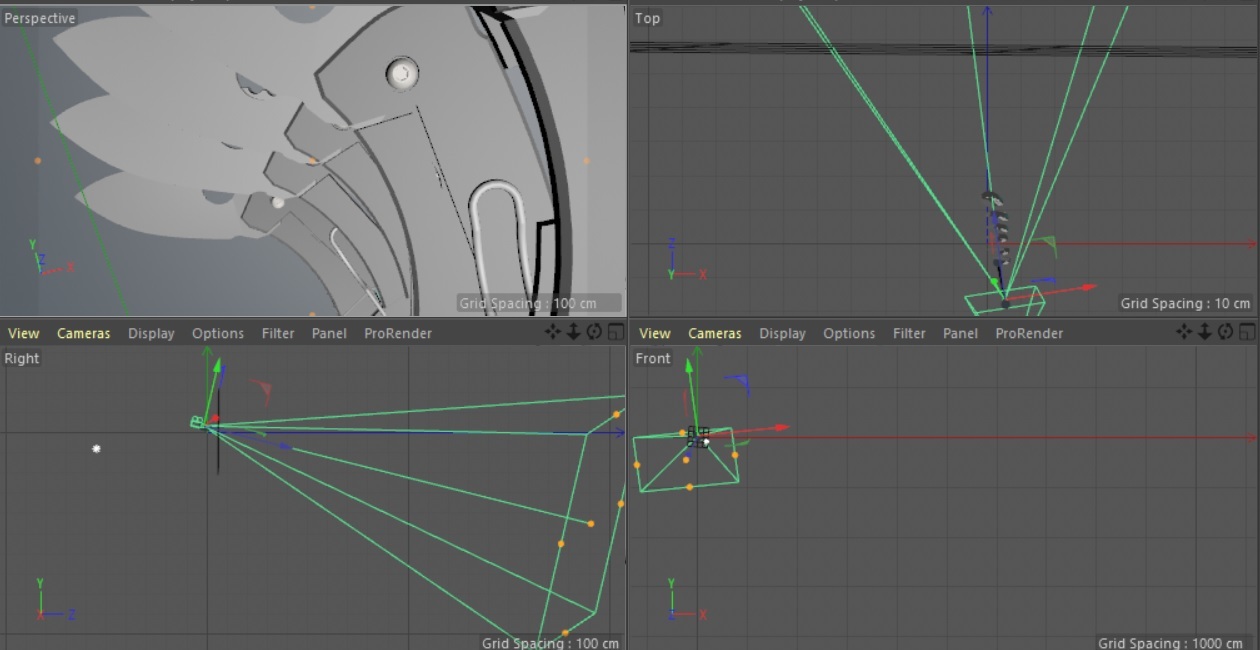Open Cameras menu of Front viewport

pos(715,333)
